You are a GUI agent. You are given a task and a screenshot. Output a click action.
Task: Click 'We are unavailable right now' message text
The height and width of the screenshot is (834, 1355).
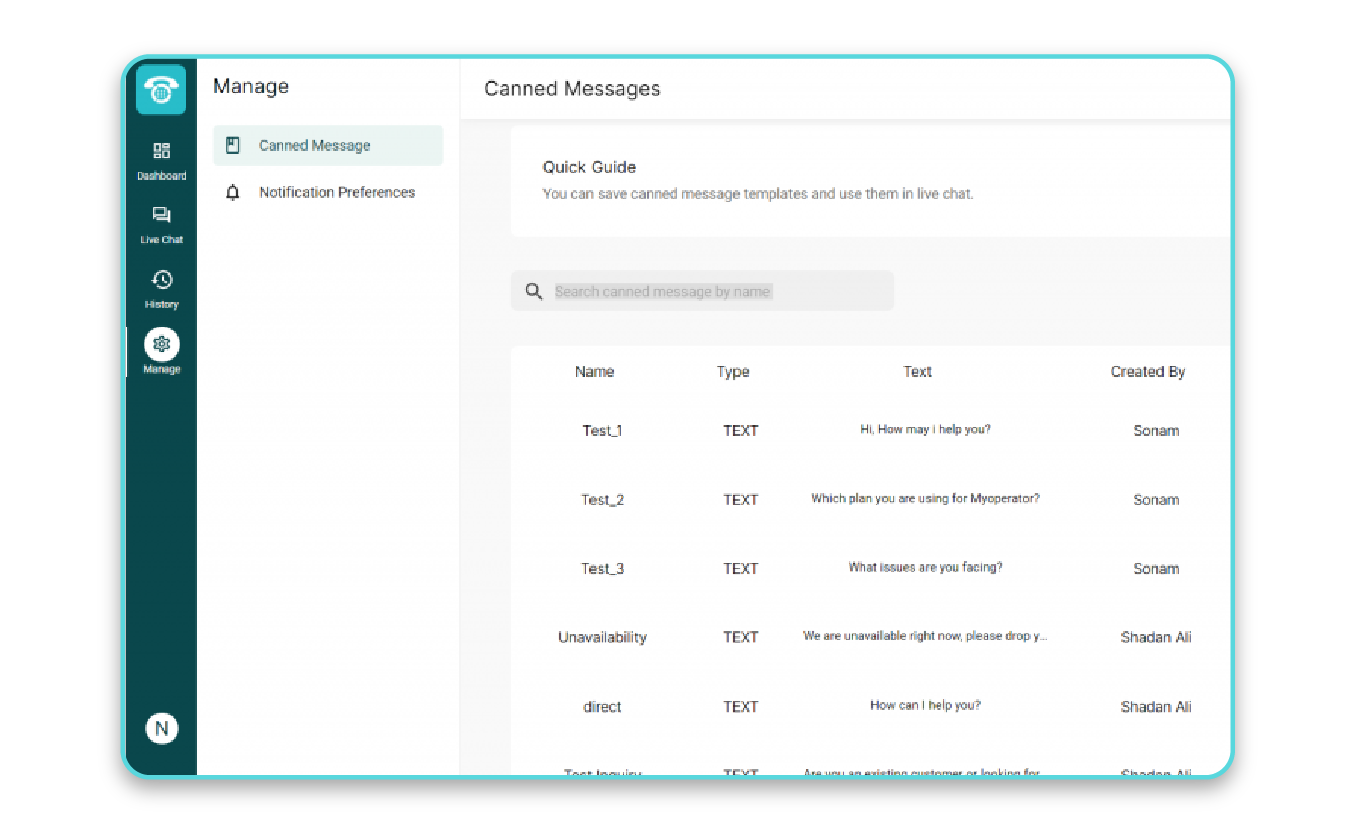point(925,636)
